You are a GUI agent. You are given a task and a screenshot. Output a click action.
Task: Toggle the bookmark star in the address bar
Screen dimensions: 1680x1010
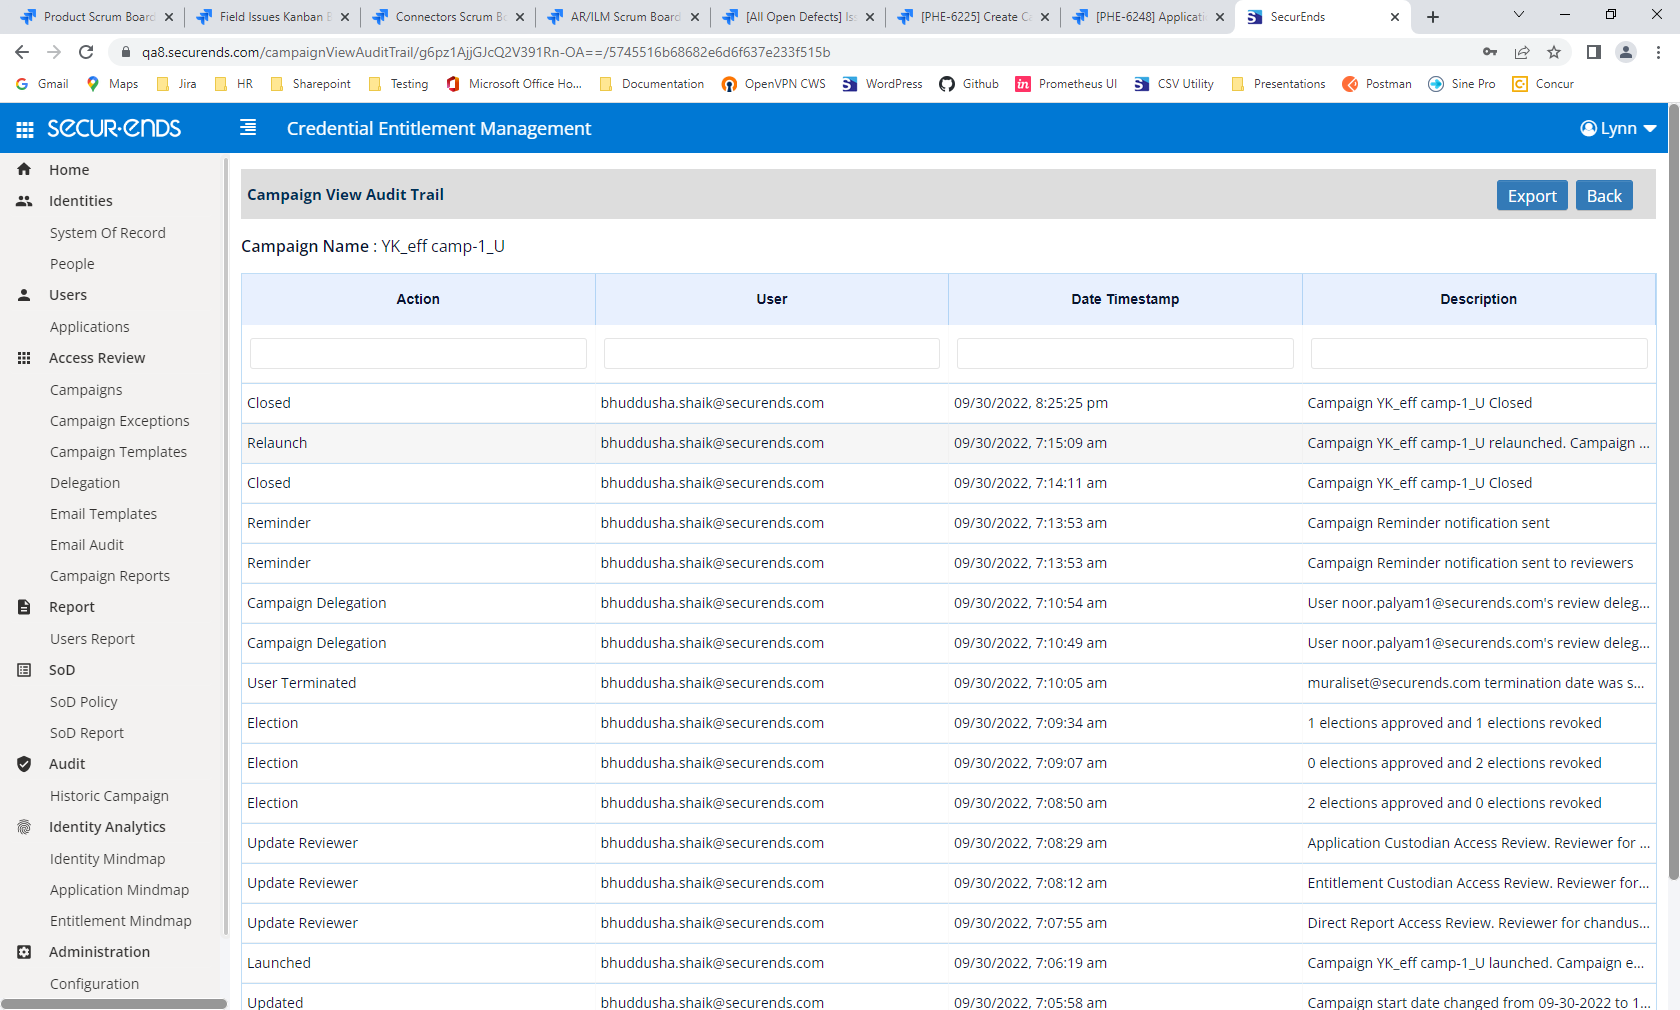pyautogui.click(x=1554, y=52)
